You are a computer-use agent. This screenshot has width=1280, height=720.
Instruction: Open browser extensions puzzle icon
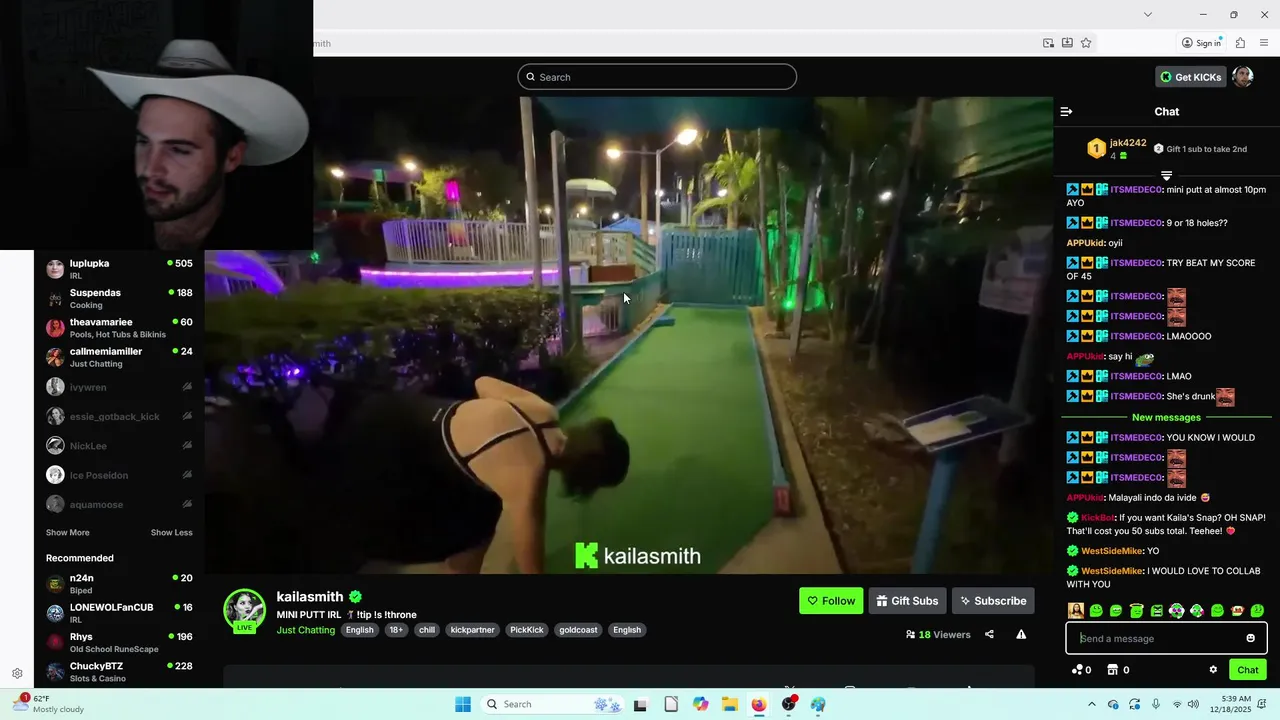tap(1240, 43)
